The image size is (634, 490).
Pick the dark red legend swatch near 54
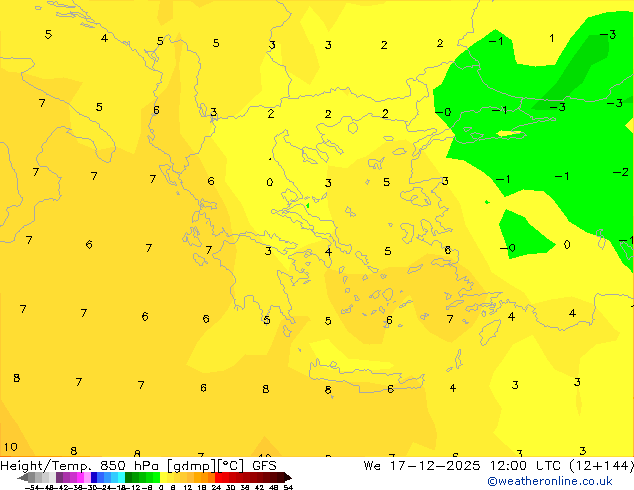pyautogui.click(x=278, y=477)
